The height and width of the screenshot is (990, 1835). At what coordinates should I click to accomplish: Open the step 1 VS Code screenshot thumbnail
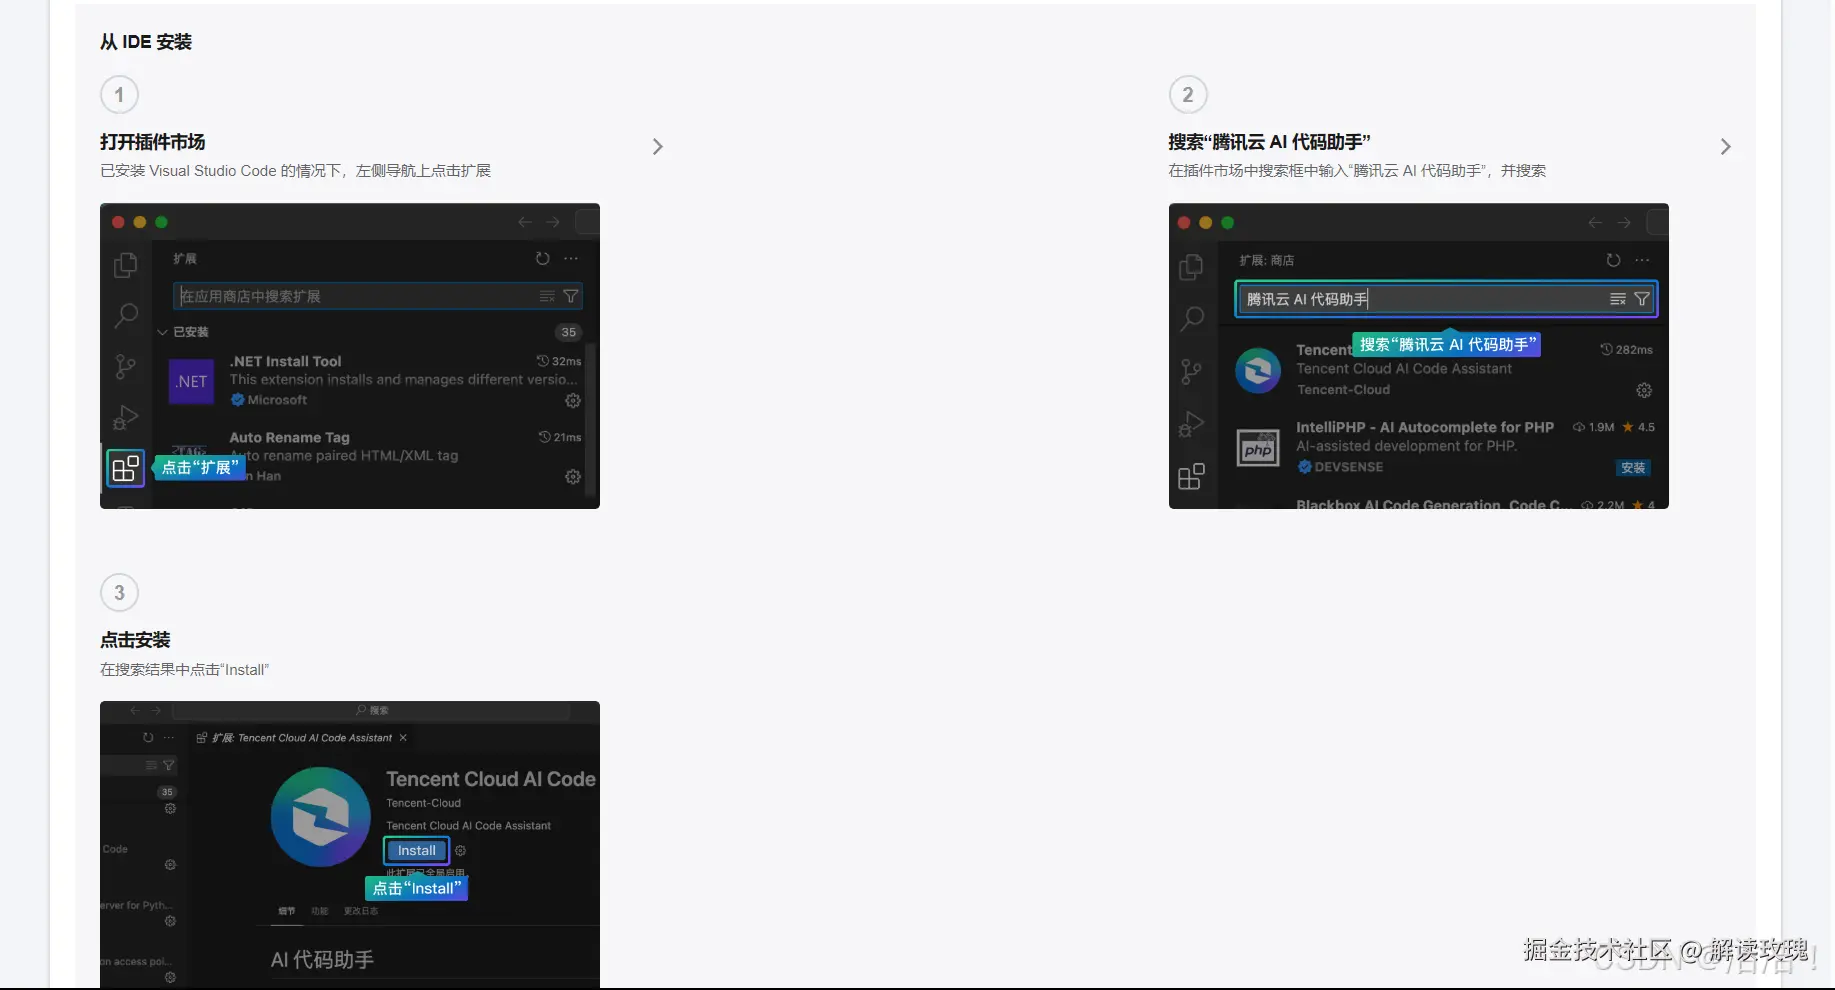(350, 356)
